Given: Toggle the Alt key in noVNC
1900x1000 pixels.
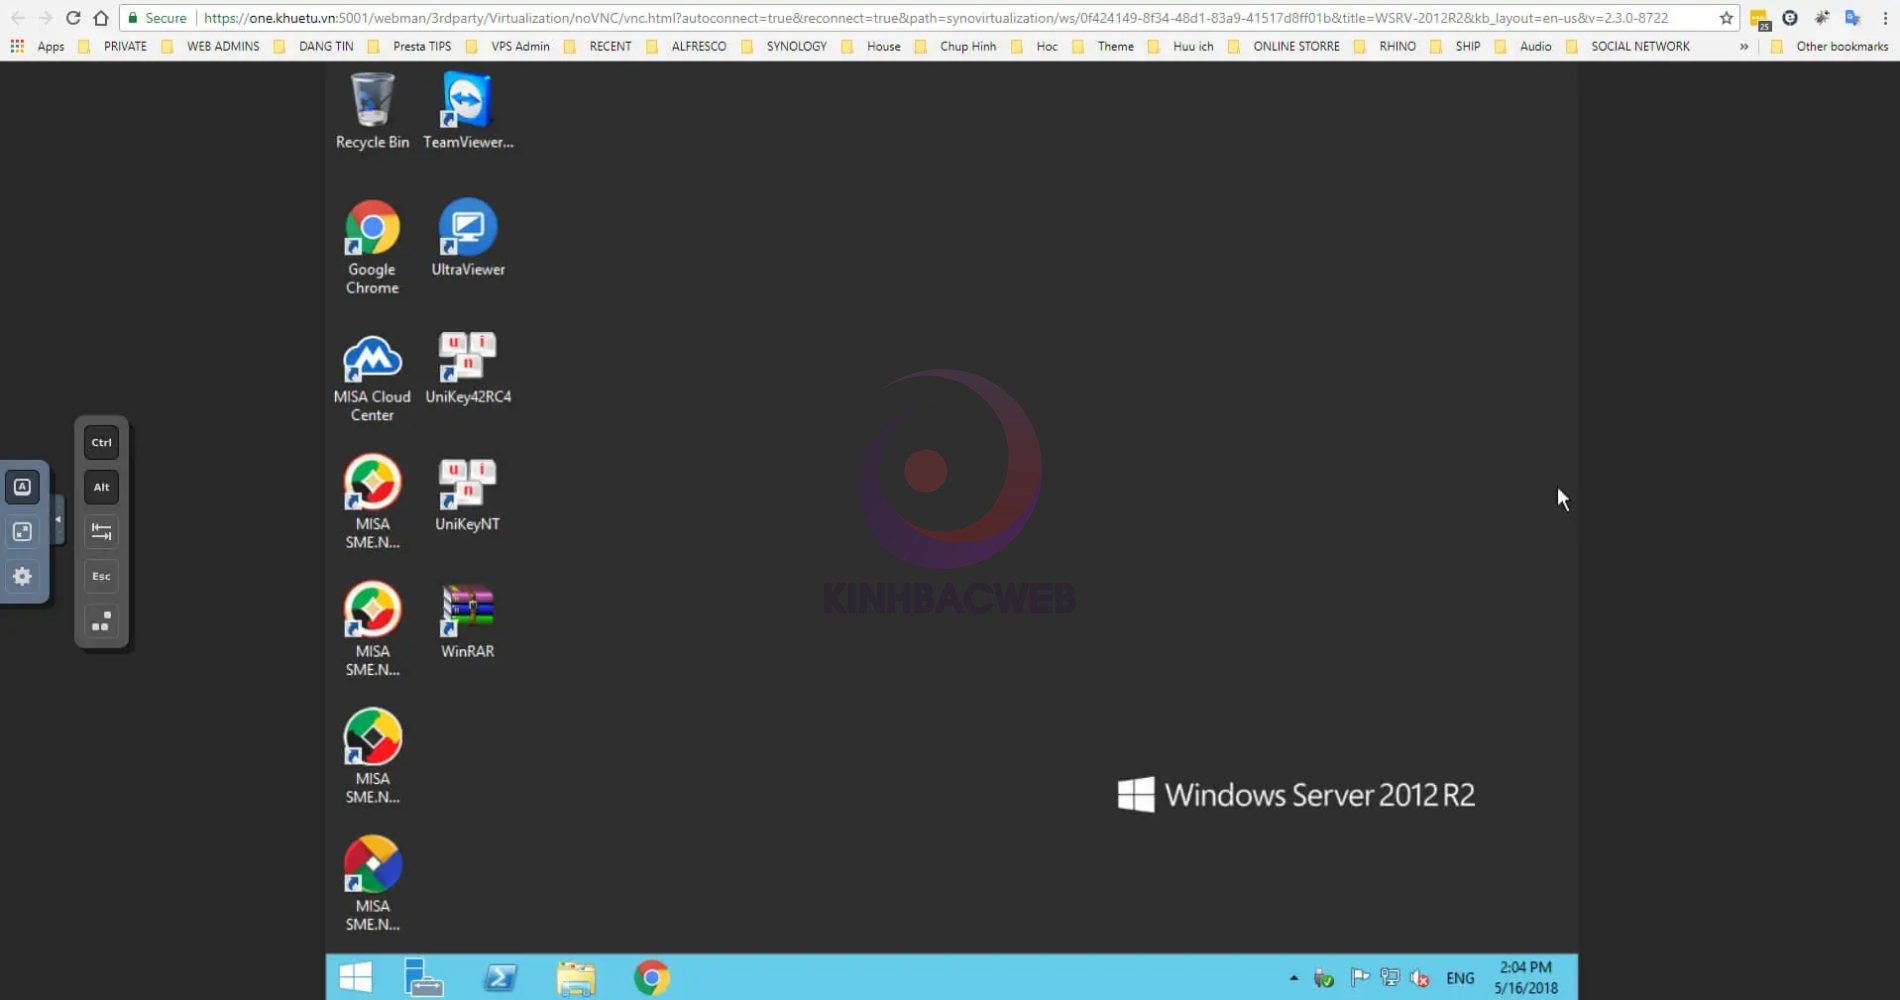Looking at the screenshot, I should click(101, 487).
